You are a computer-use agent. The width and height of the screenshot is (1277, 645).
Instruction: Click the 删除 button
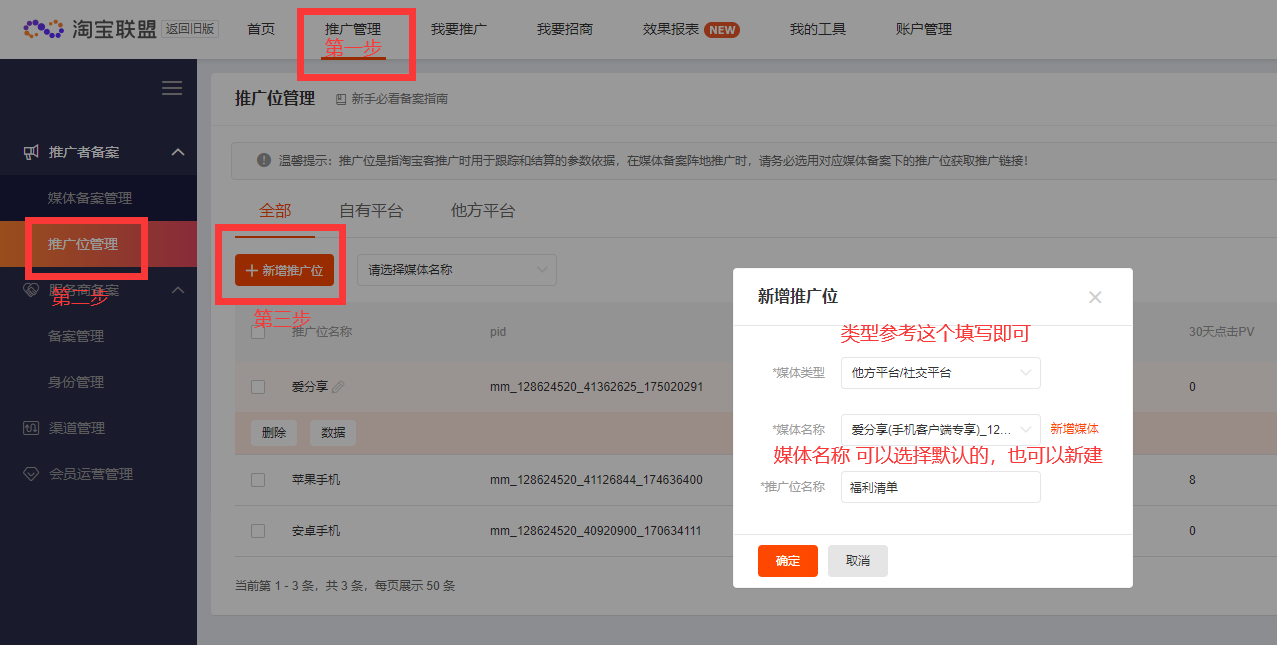point(274,433)
